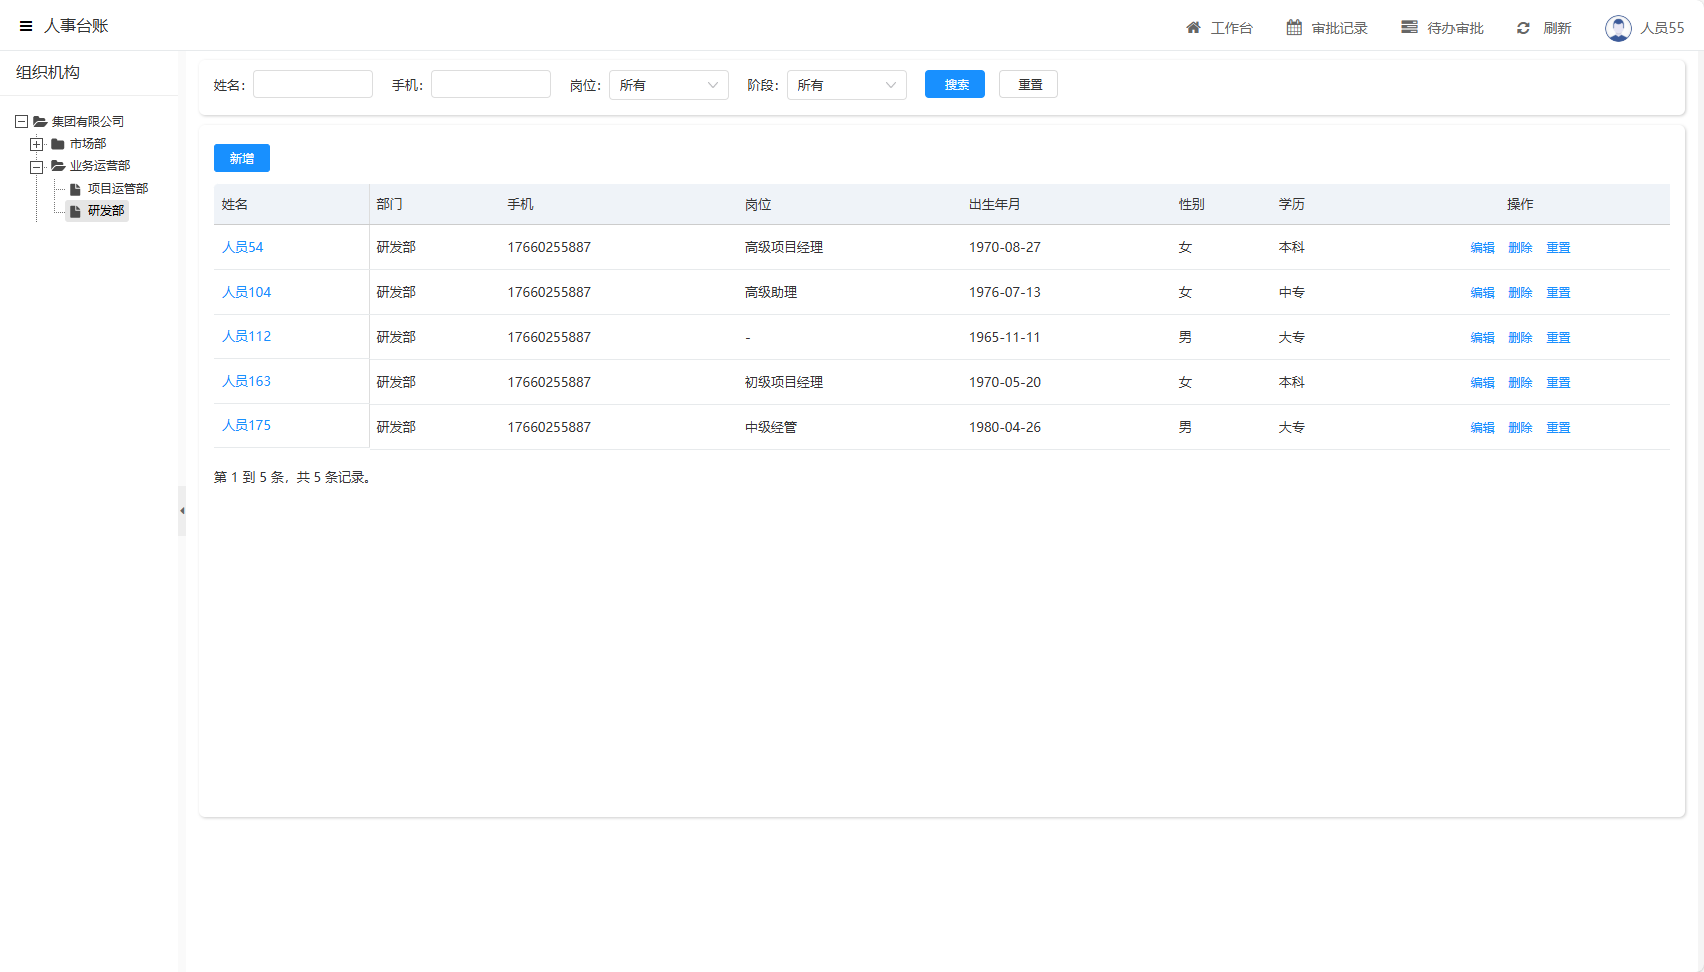This screenshot has height=972, width=1704.
Task: Click the 人员55 user avatar
Action: tap(1618, 28)
